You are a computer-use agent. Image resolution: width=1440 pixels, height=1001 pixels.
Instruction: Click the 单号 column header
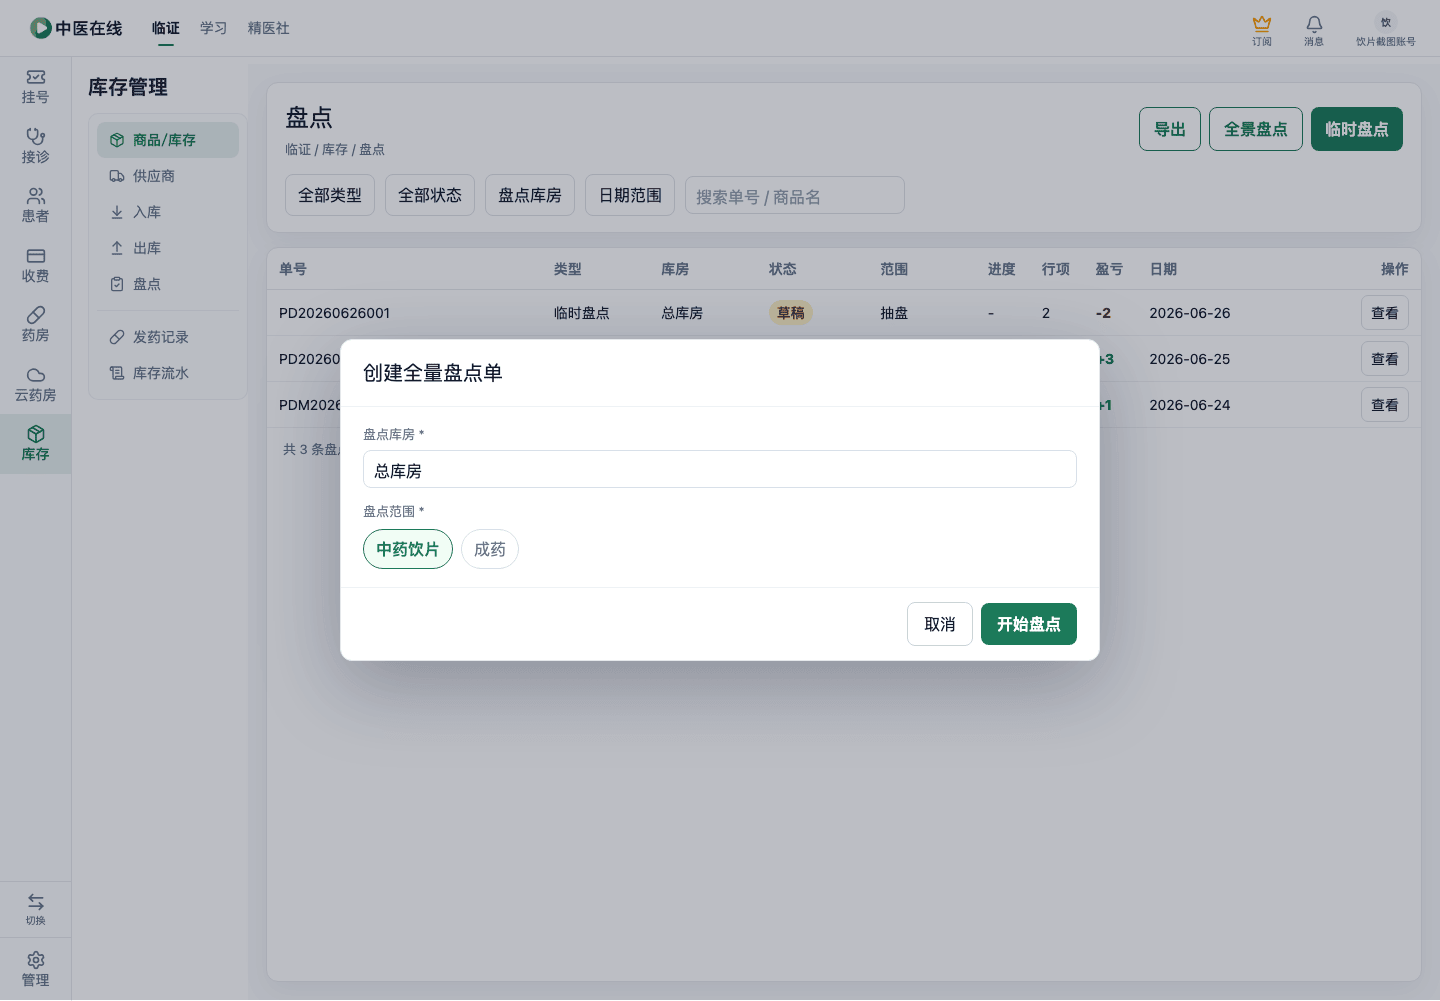click(293, 269)
